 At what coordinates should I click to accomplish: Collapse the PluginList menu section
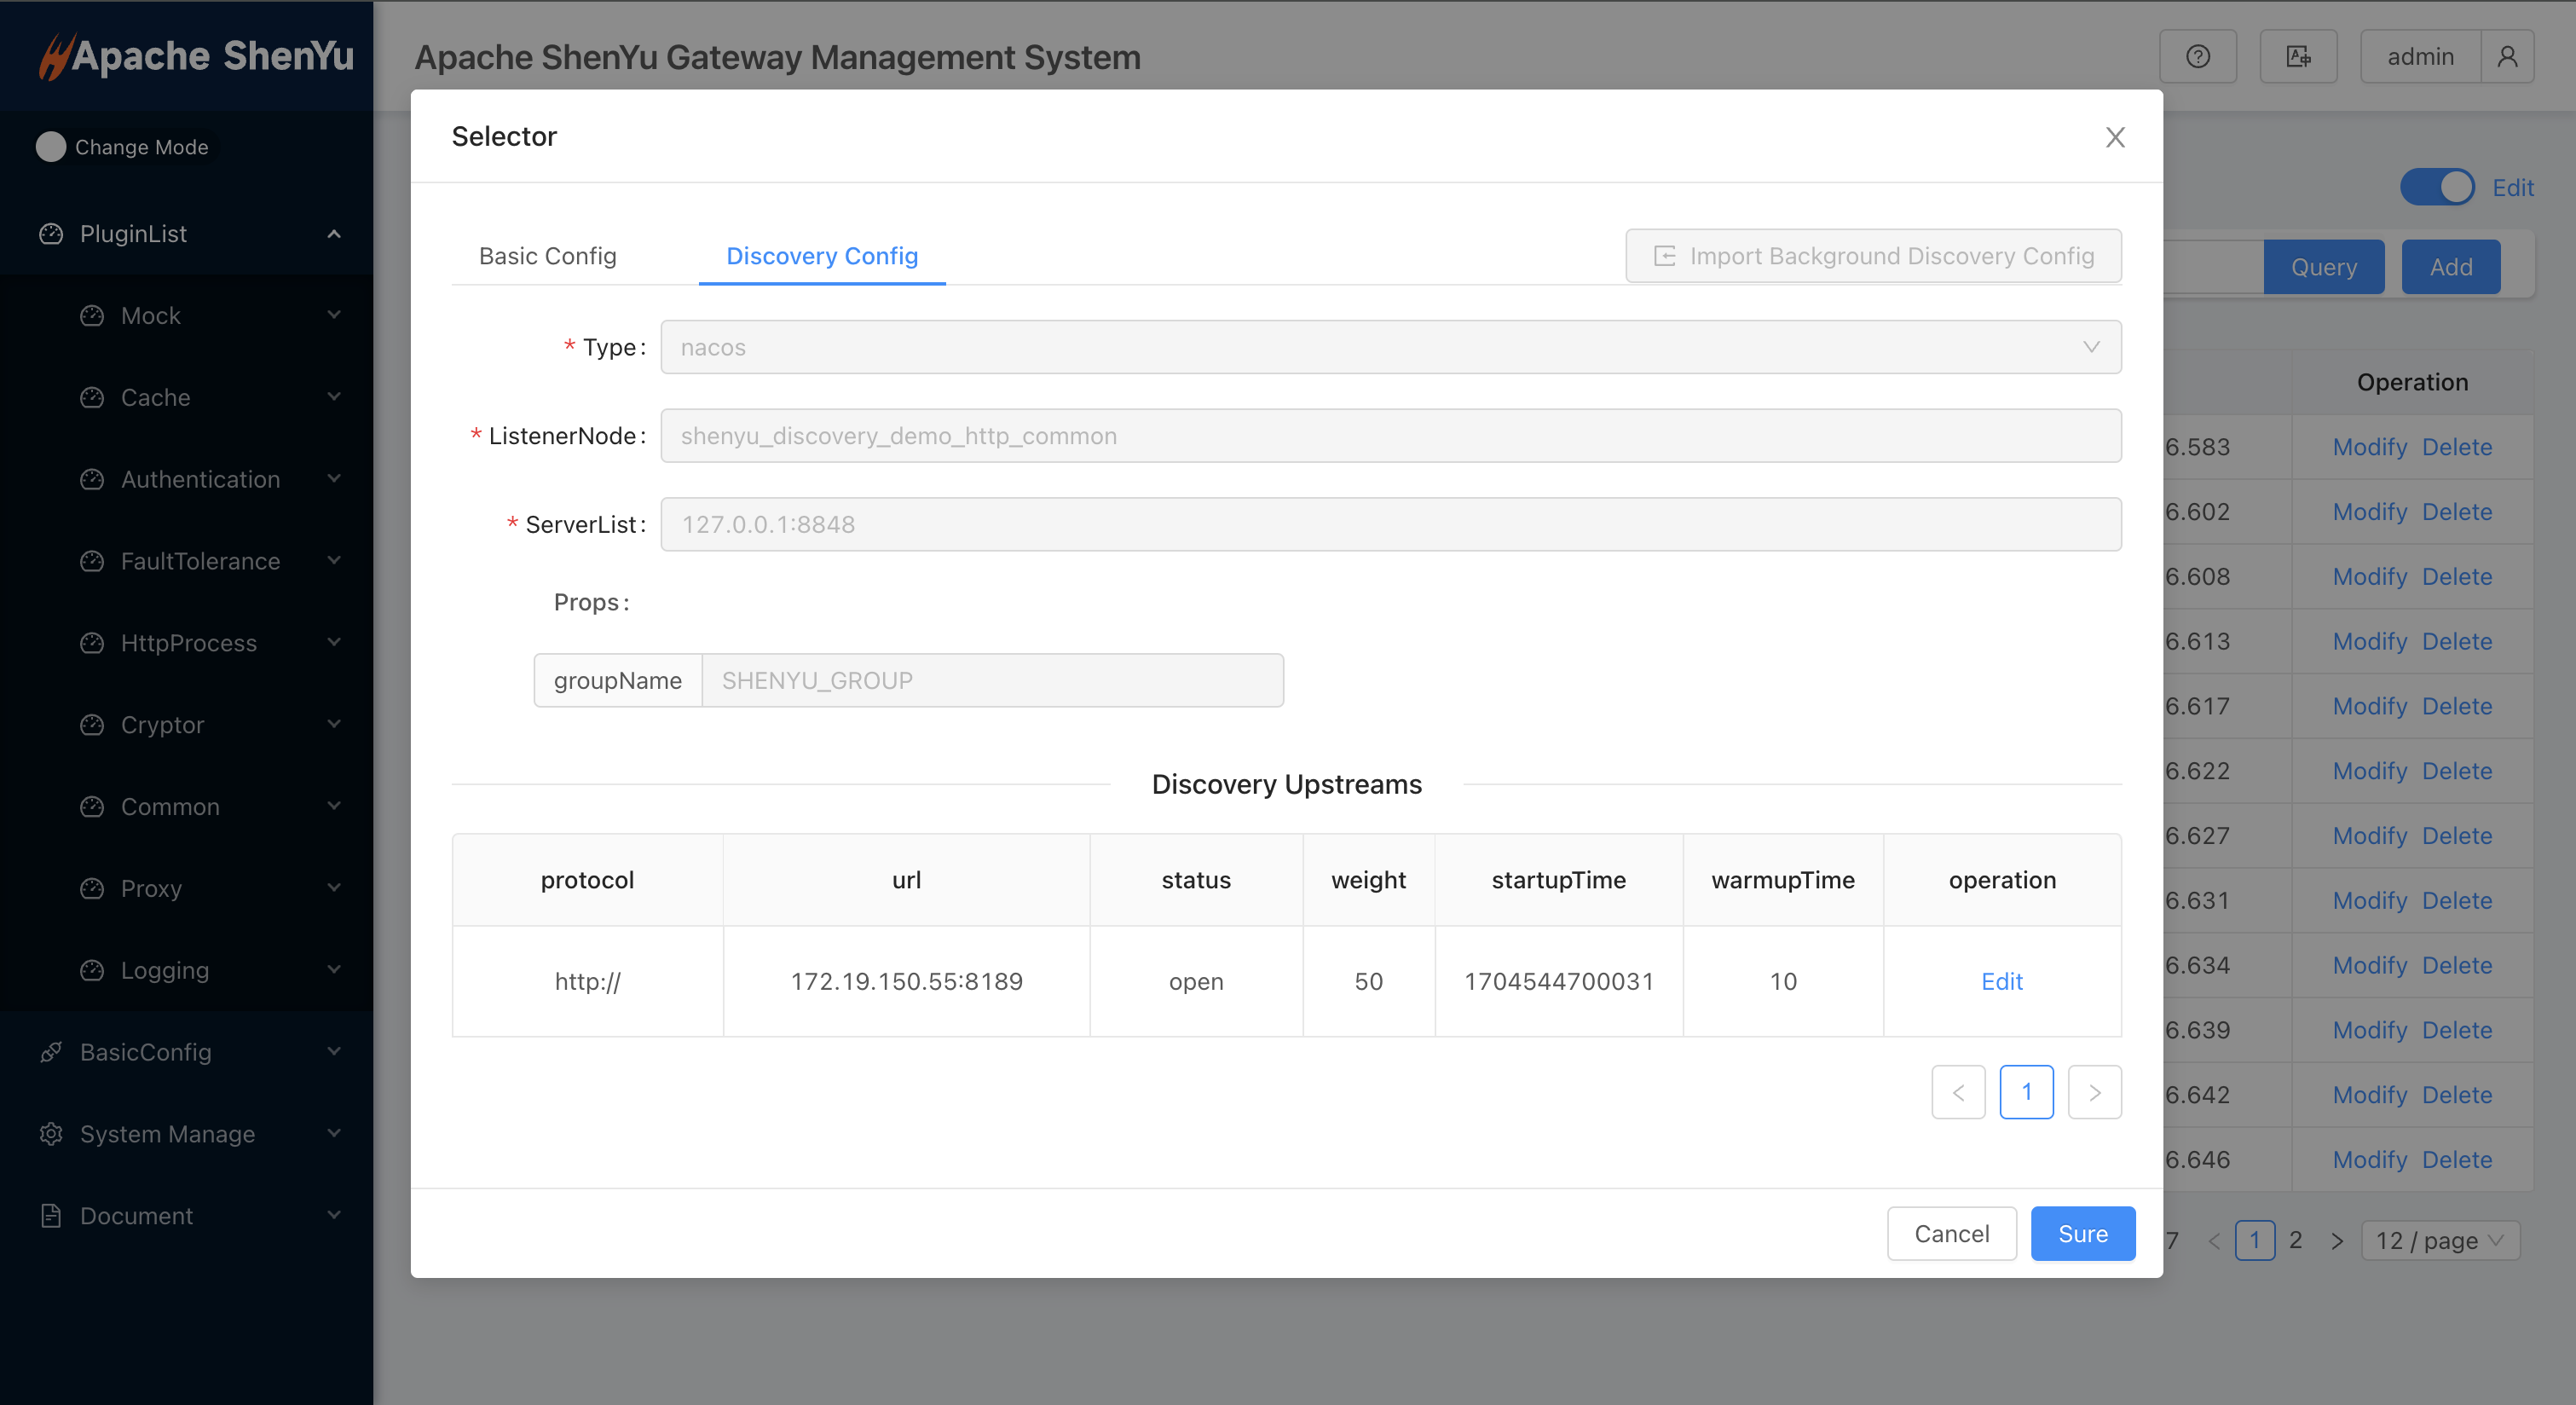[x=334, y=234]
